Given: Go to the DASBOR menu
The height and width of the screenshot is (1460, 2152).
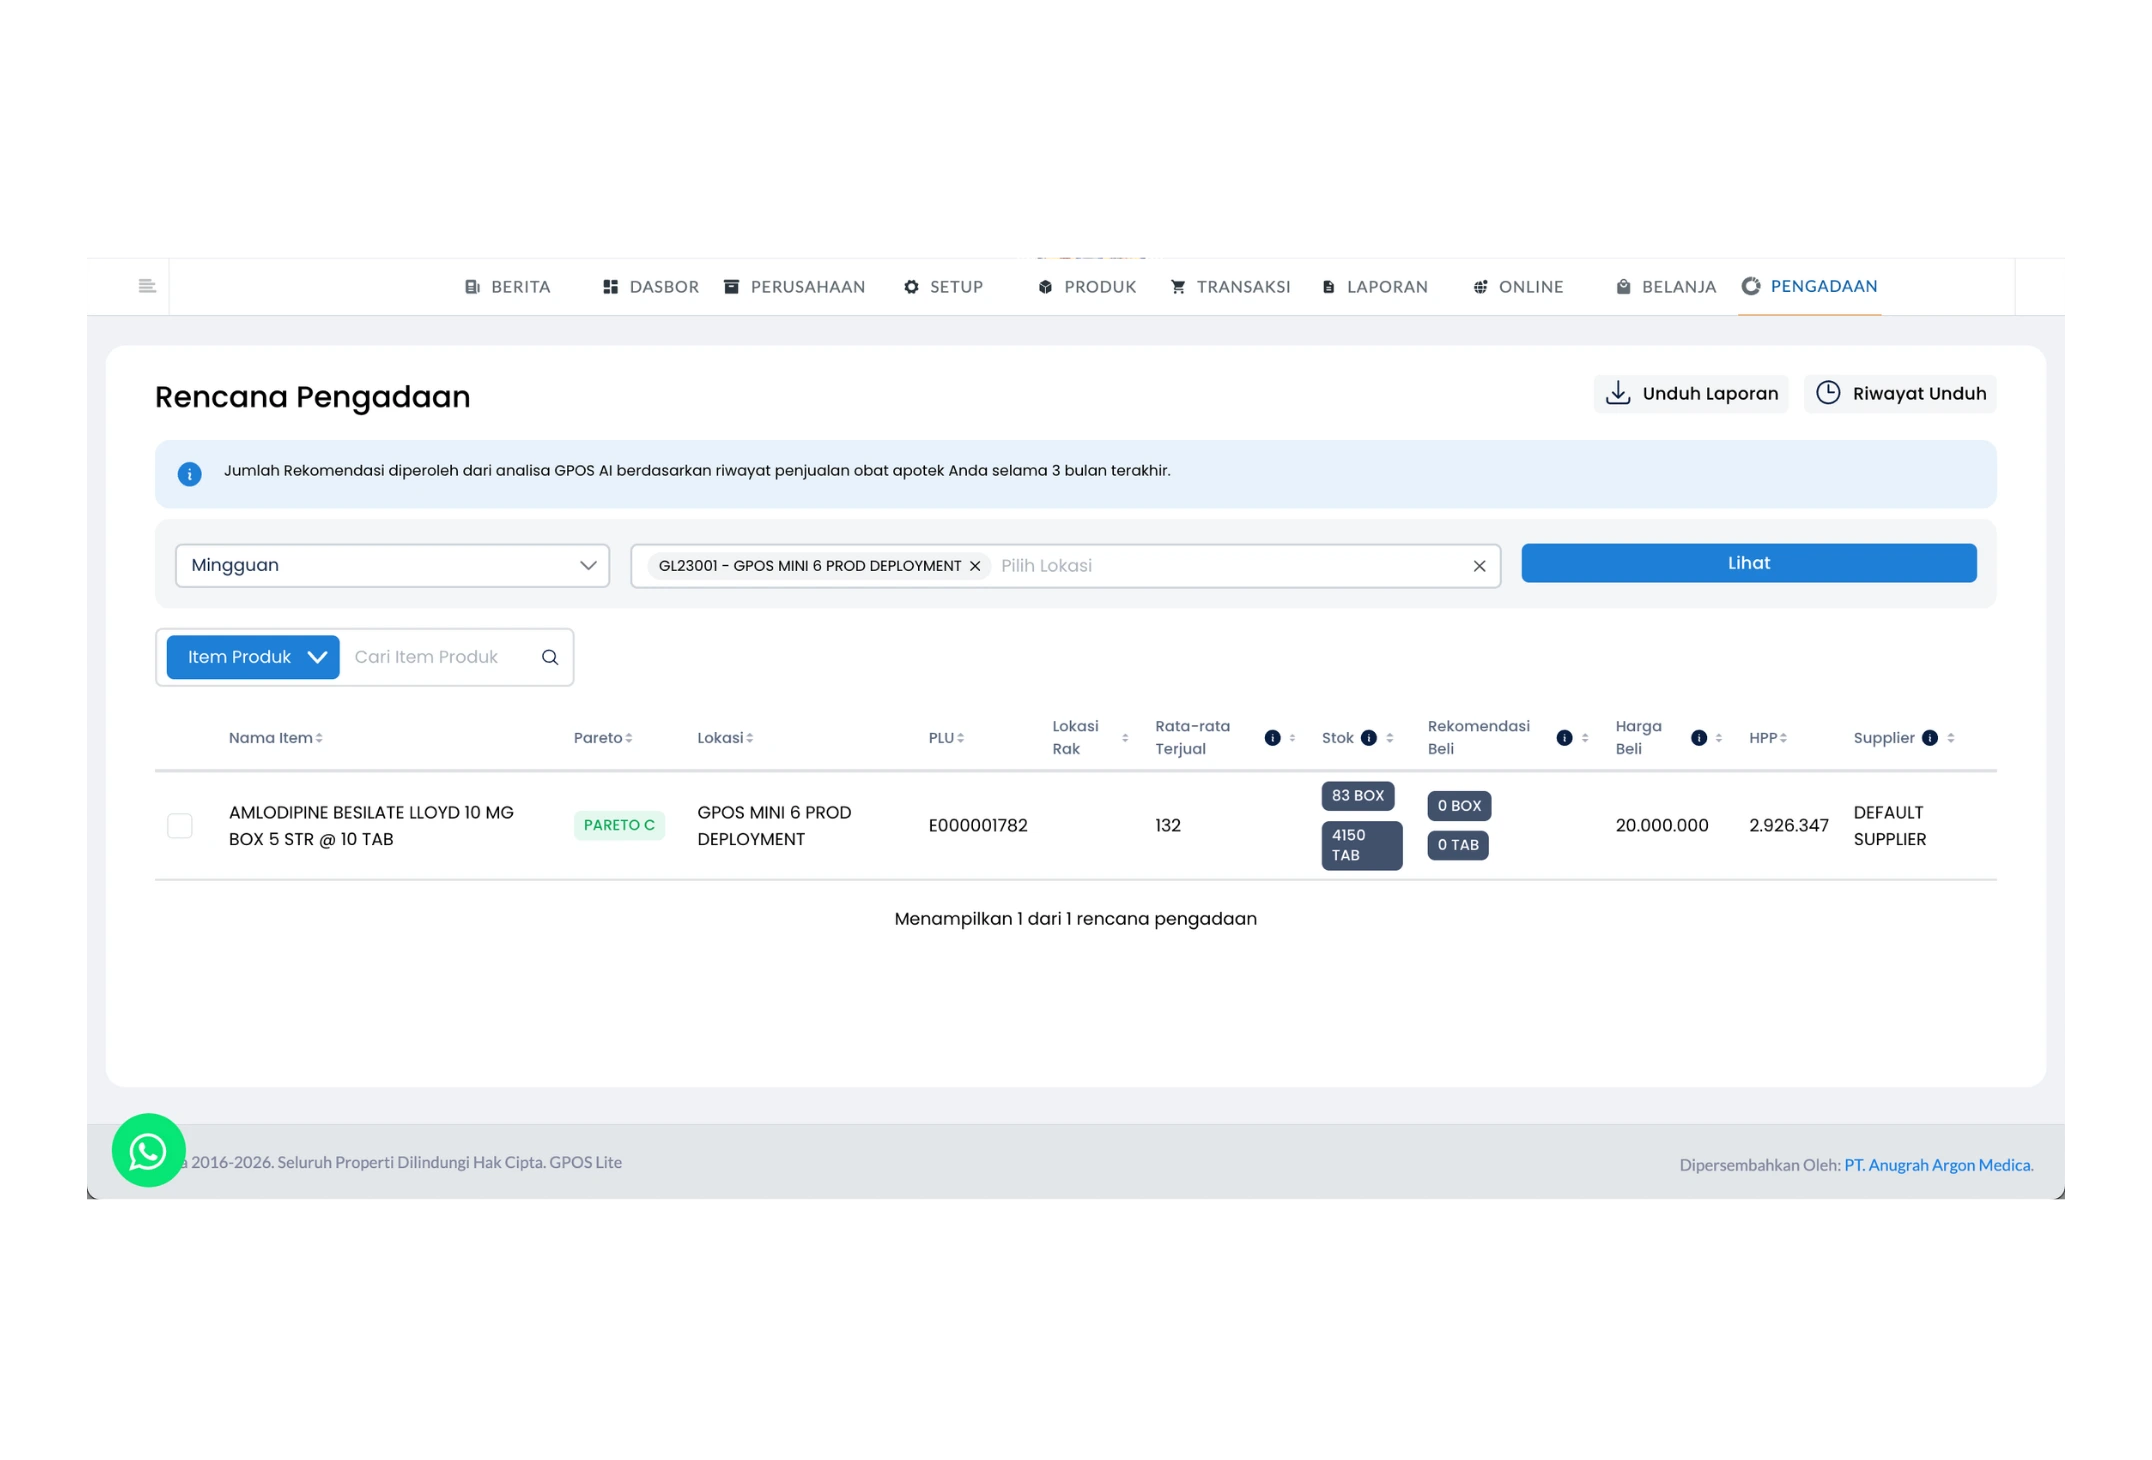Looking at the screenshot, I should [651, 287].
